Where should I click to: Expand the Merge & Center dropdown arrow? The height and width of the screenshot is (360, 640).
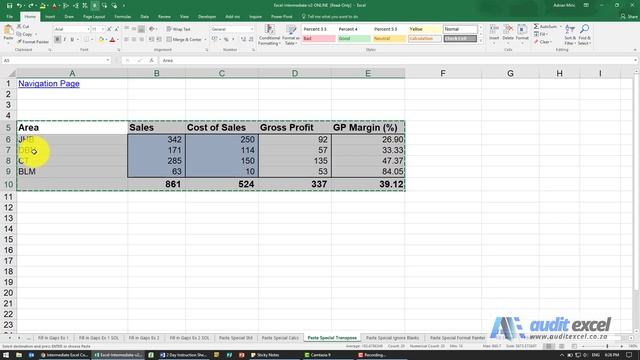click(x=205, y=40)
